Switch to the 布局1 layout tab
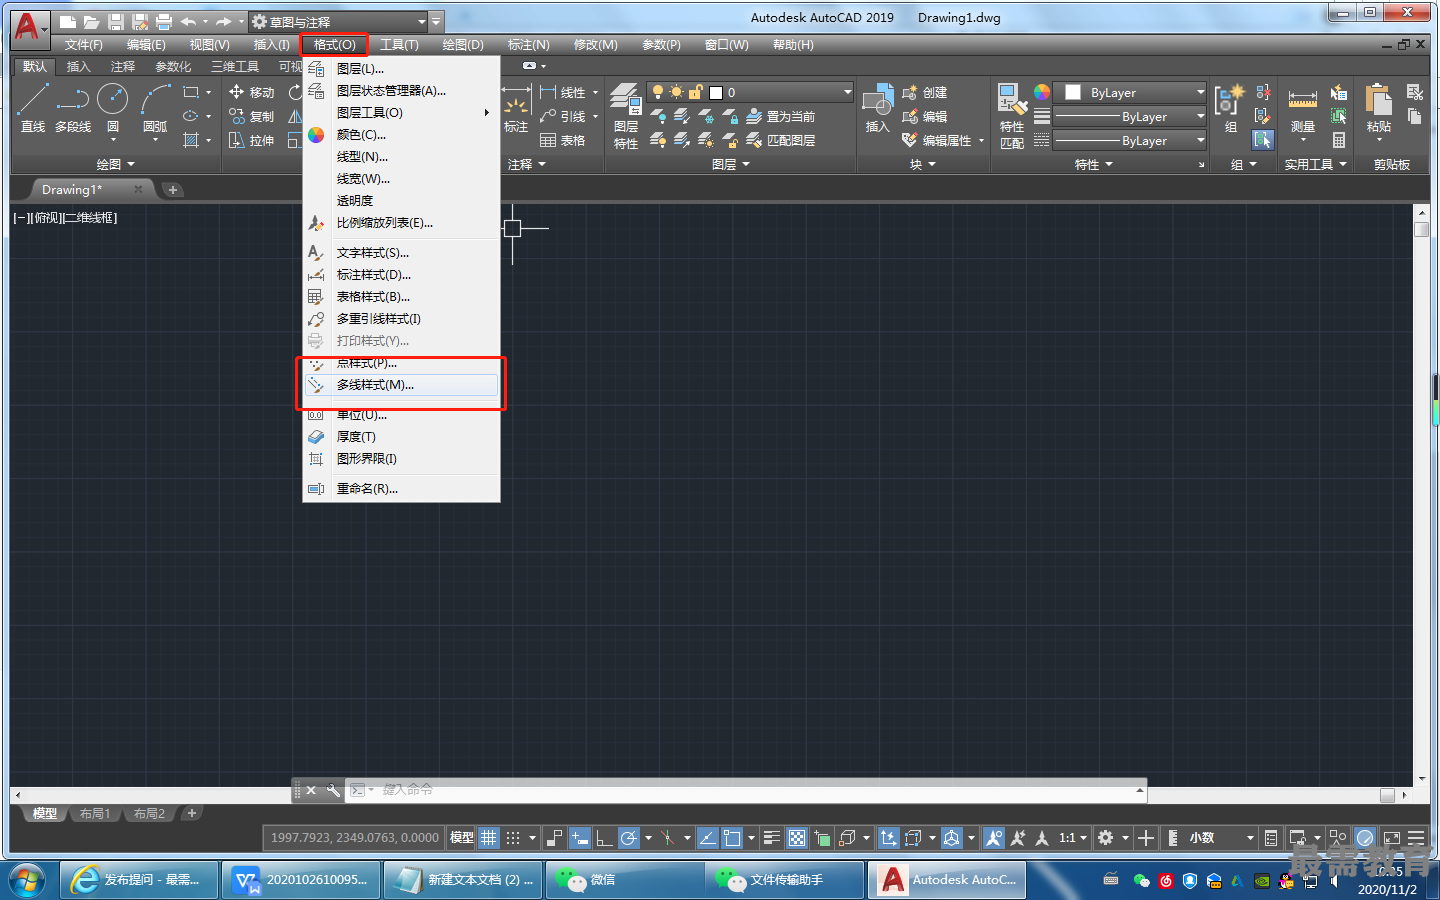The height and width of the screenshot is (900, 1440). tap(95, 814)
